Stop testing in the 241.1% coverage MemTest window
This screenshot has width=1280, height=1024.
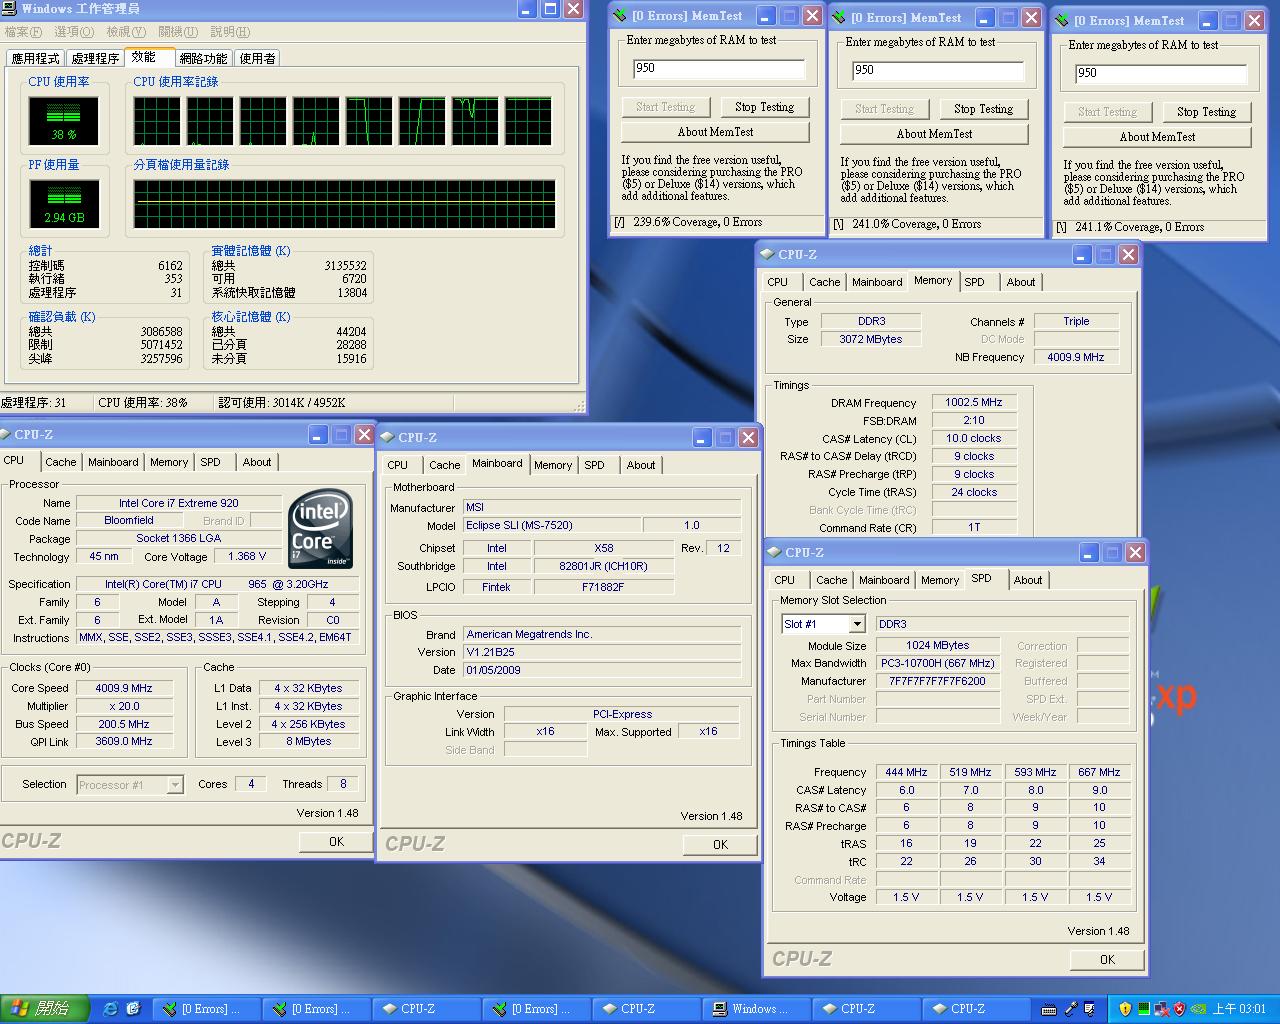[x=1206, y=112]
